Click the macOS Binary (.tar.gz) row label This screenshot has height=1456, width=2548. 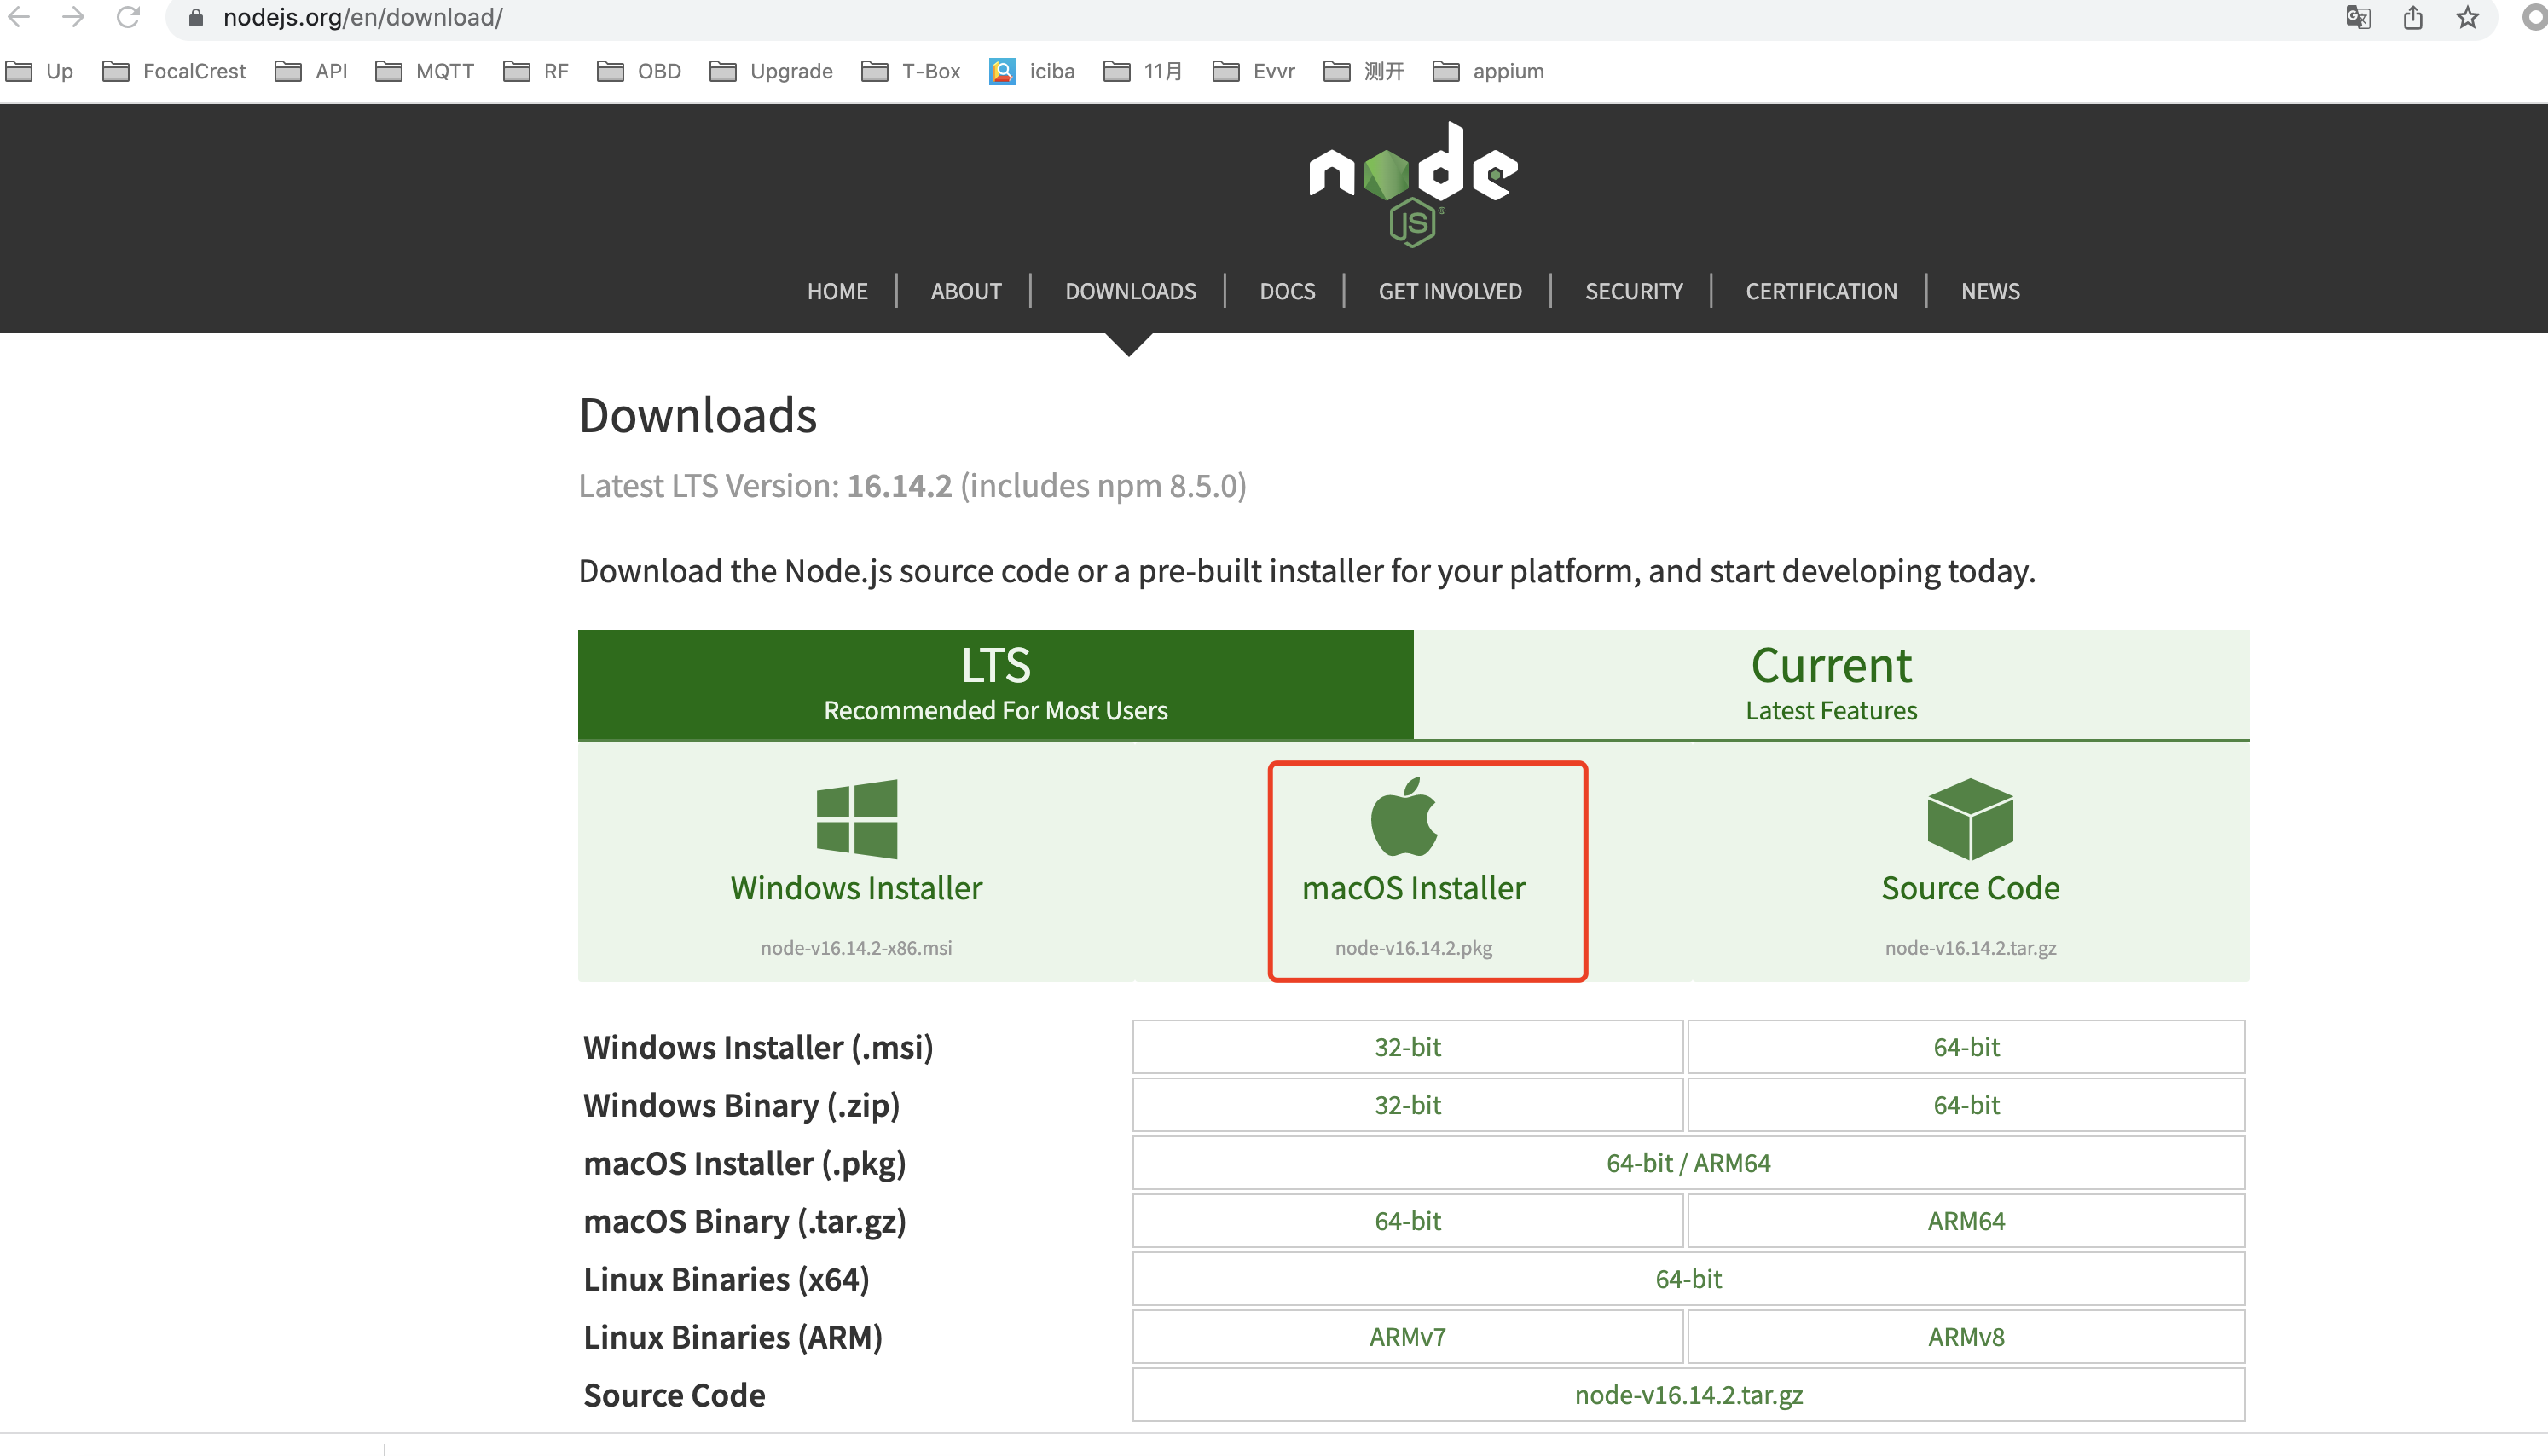click(x=745, y=1221)
